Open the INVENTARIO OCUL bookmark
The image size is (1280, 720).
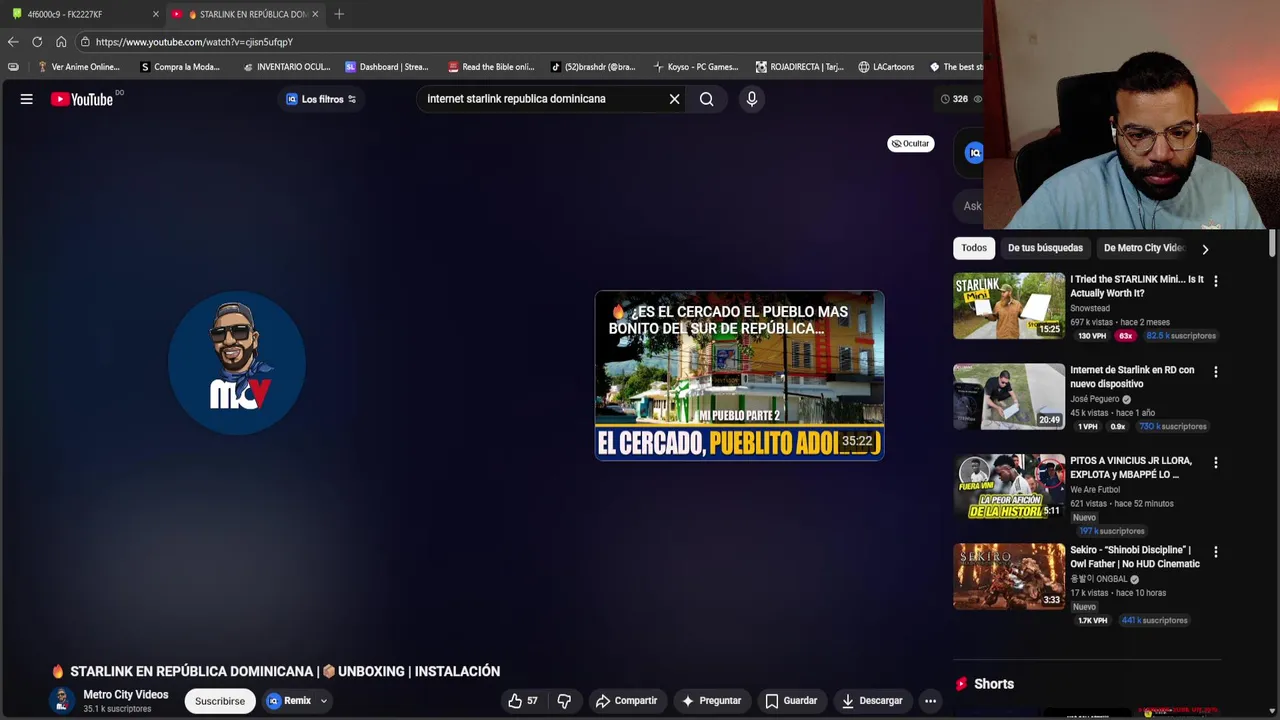(x=286, y=67)
